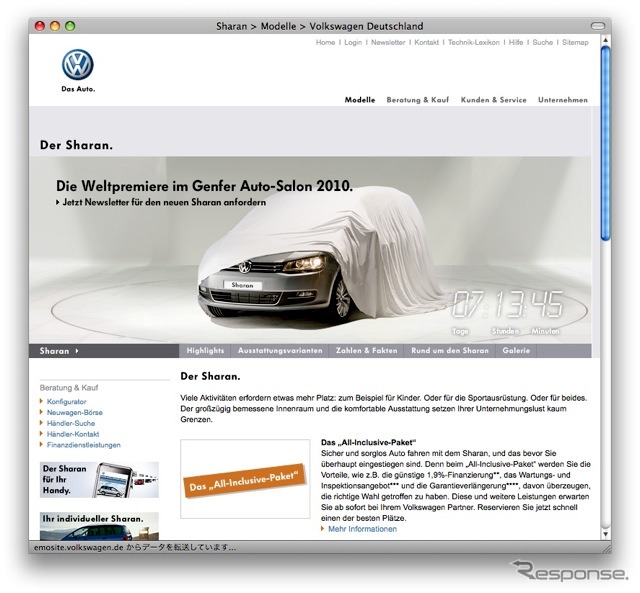Switch to the Highlights tab
Screen dimensions: 640x593
pos(205,351)
